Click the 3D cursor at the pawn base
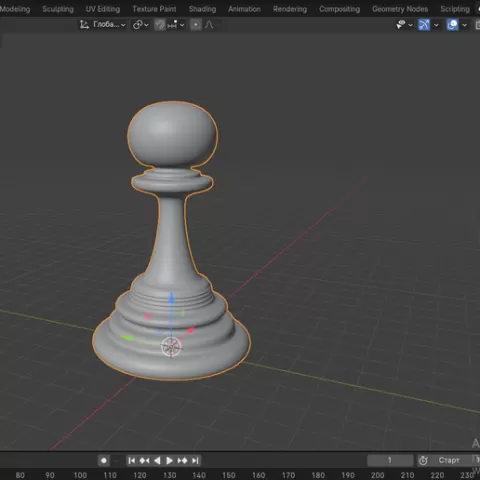This screenshot has height=480, width=480. [x=171, y=347]
